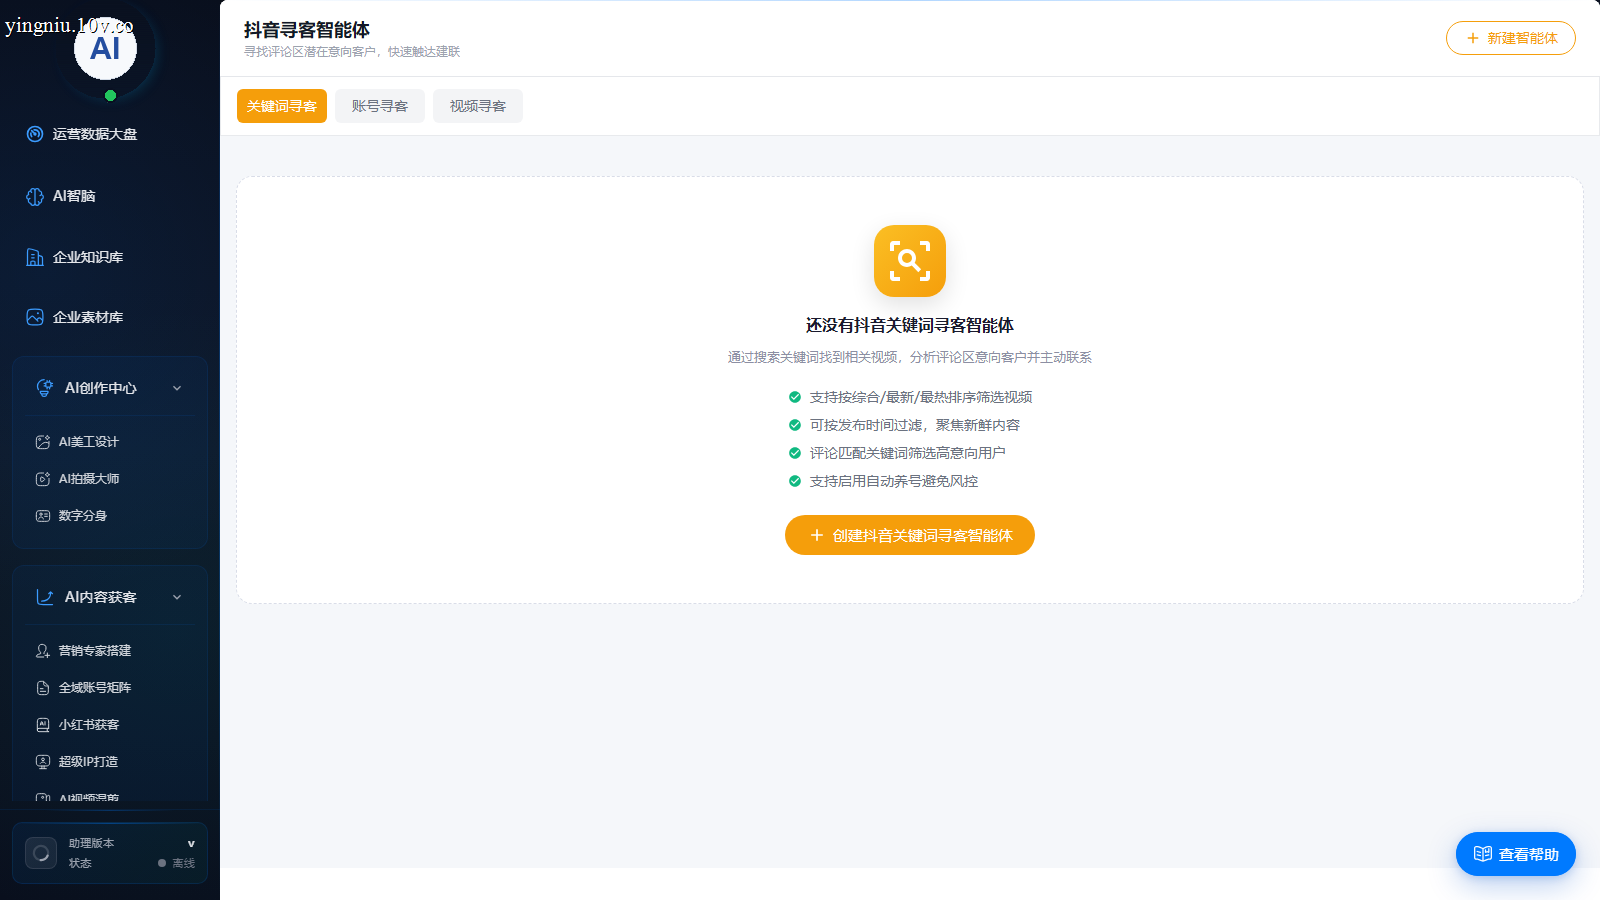This screenshot has width=1600, height=900.
Task: Click the 支持启用自动养号避免风控 feature line
Action: click(883, 481)
